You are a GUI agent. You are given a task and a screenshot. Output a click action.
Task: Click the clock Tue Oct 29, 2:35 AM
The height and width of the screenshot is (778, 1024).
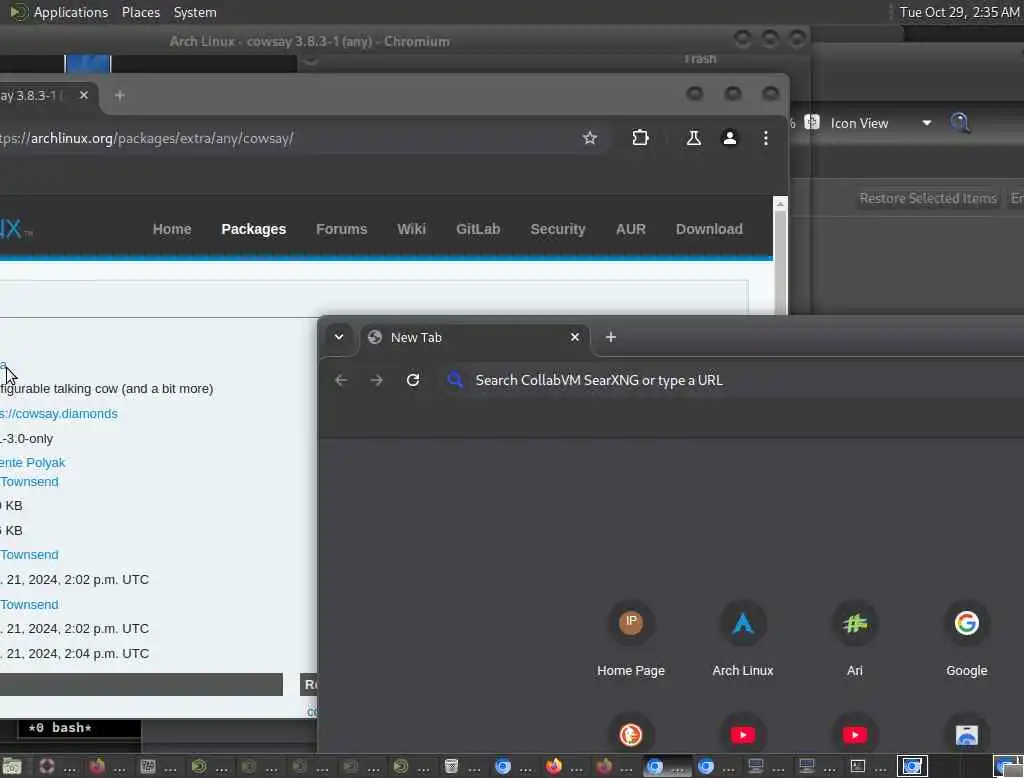coord(959,12)
